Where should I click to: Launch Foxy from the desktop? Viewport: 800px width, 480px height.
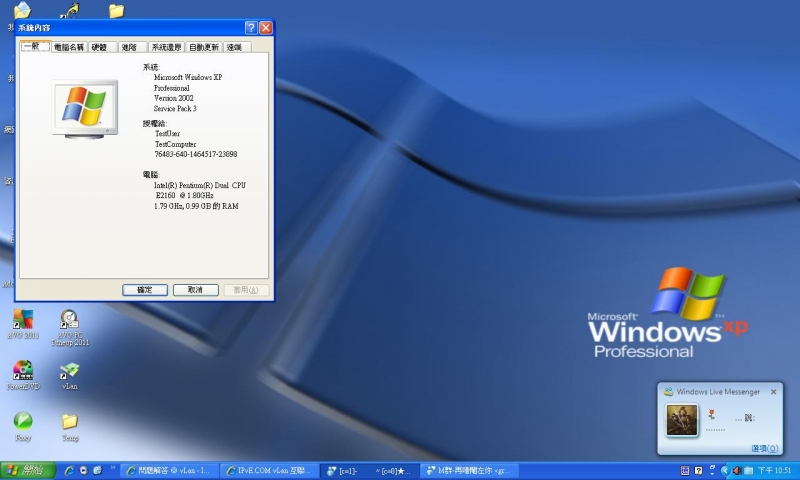[x=22, y=421]
